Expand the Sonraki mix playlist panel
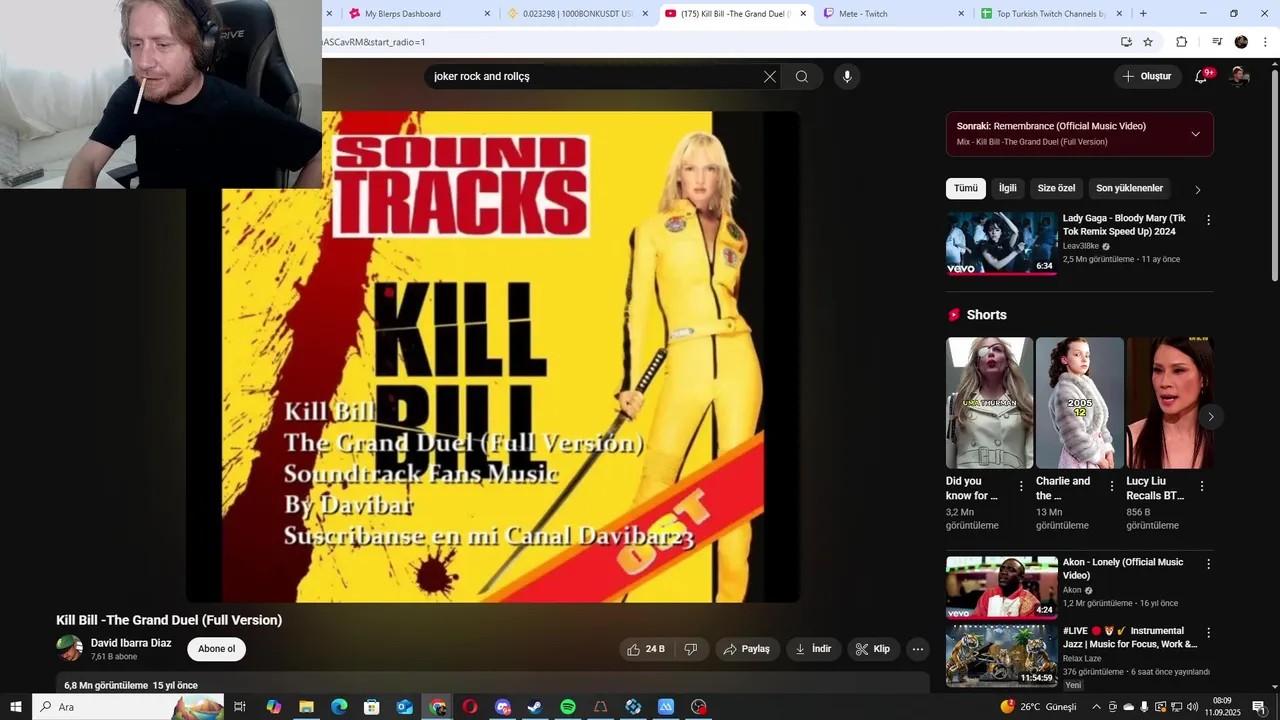 [x=1195, y=134]
